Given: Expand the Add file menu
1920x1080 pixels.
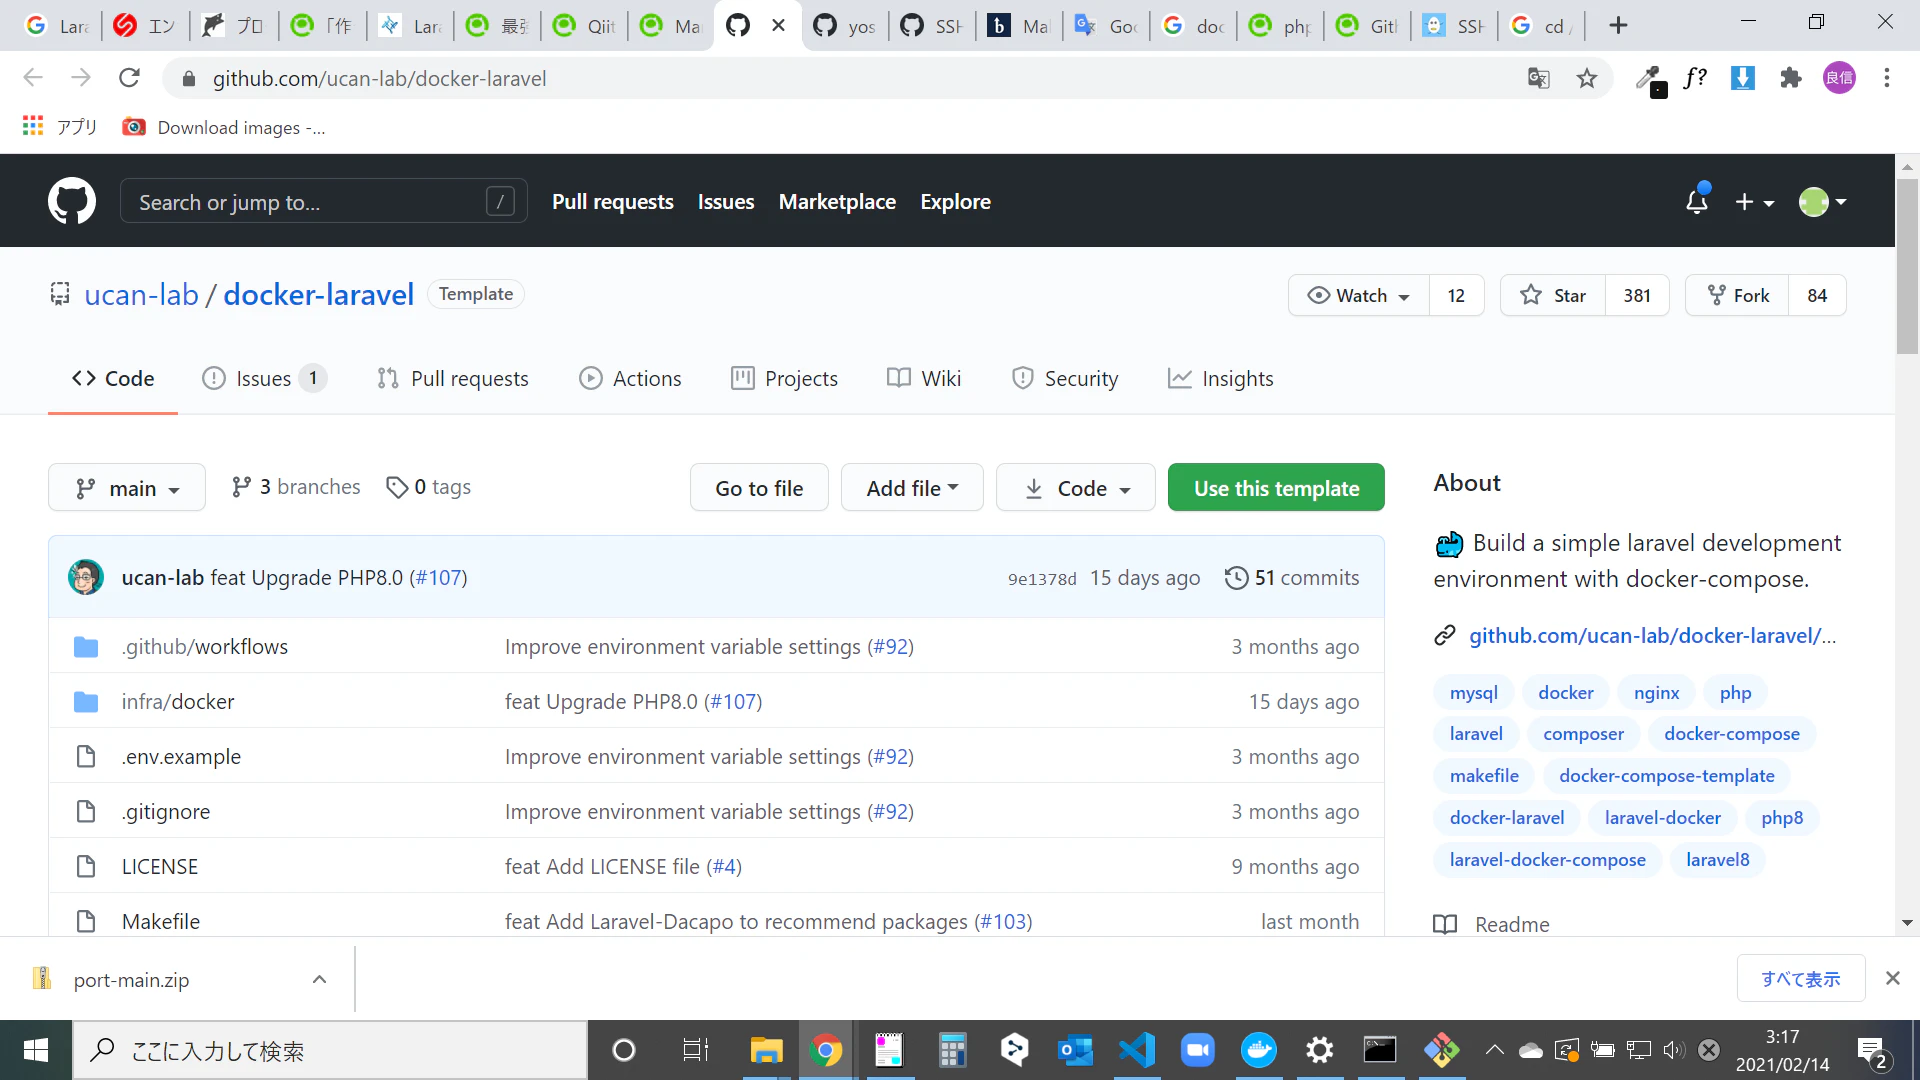Looking at the screenshot, I should pos(912,488).
